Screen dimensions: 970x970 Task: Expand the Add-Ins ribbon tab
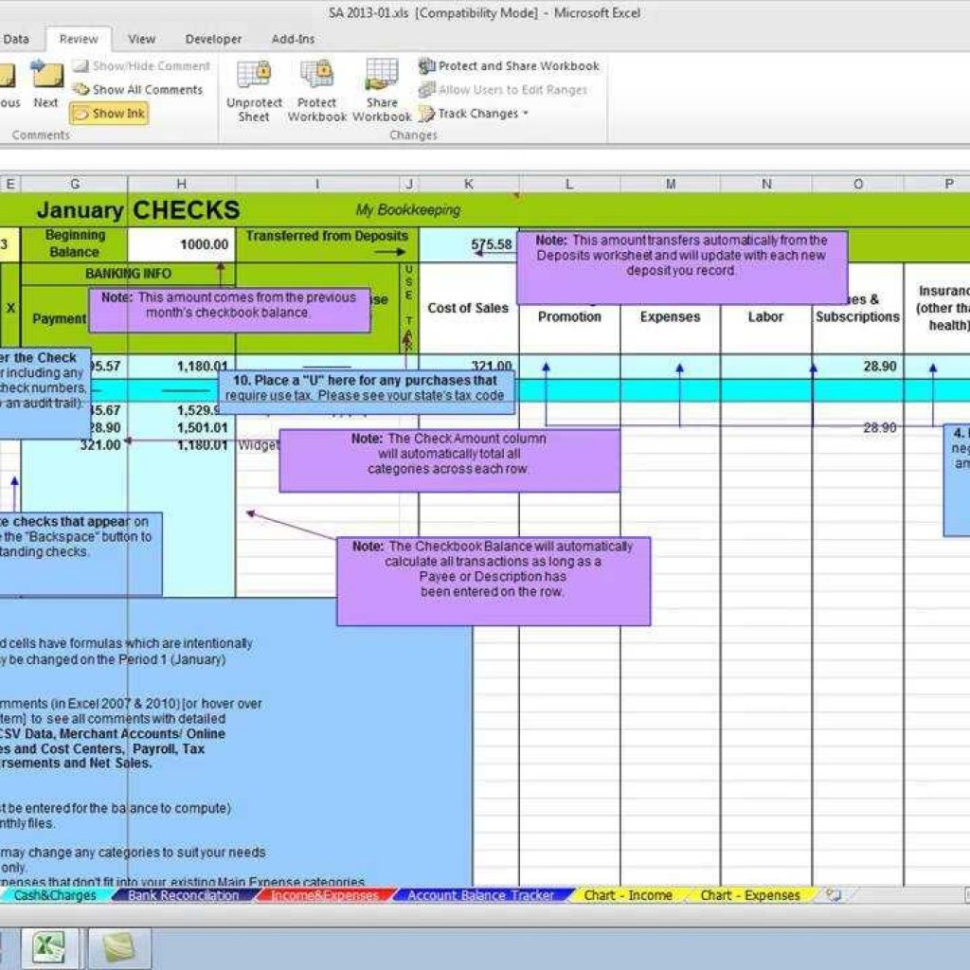293,38
